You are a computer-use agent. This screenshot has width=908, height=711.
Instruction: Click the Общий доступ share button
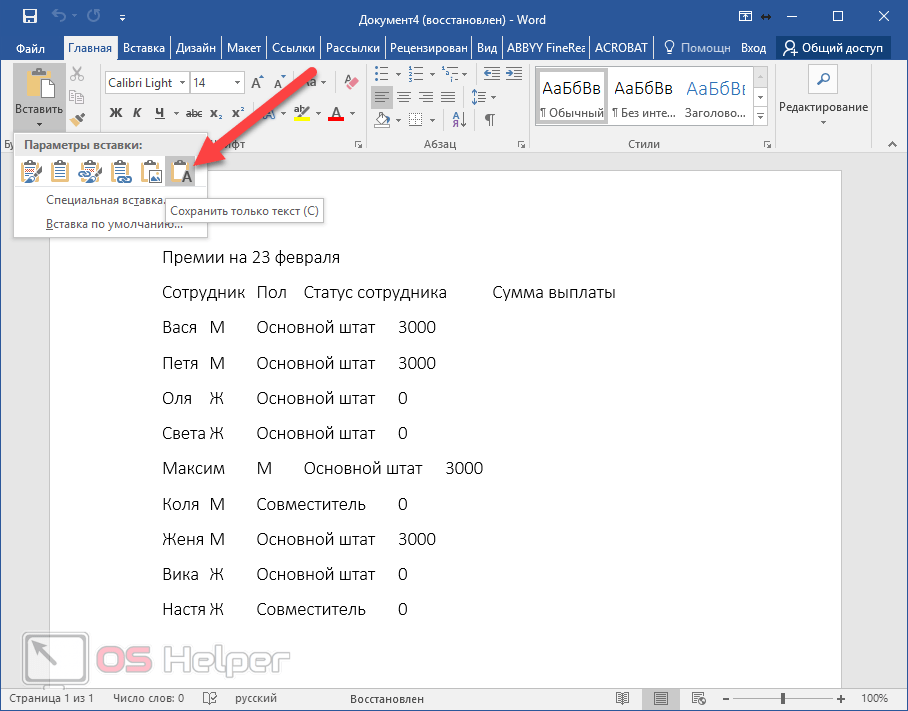[833, 47]
